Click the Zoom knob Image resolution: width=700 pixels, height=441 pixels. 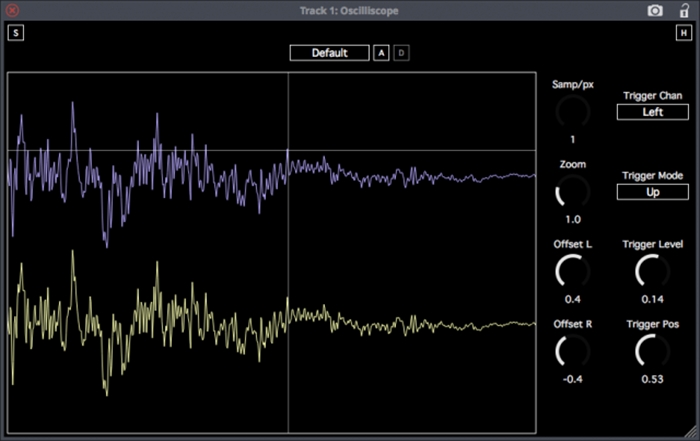pyautogui.click(x=573, y=191)
